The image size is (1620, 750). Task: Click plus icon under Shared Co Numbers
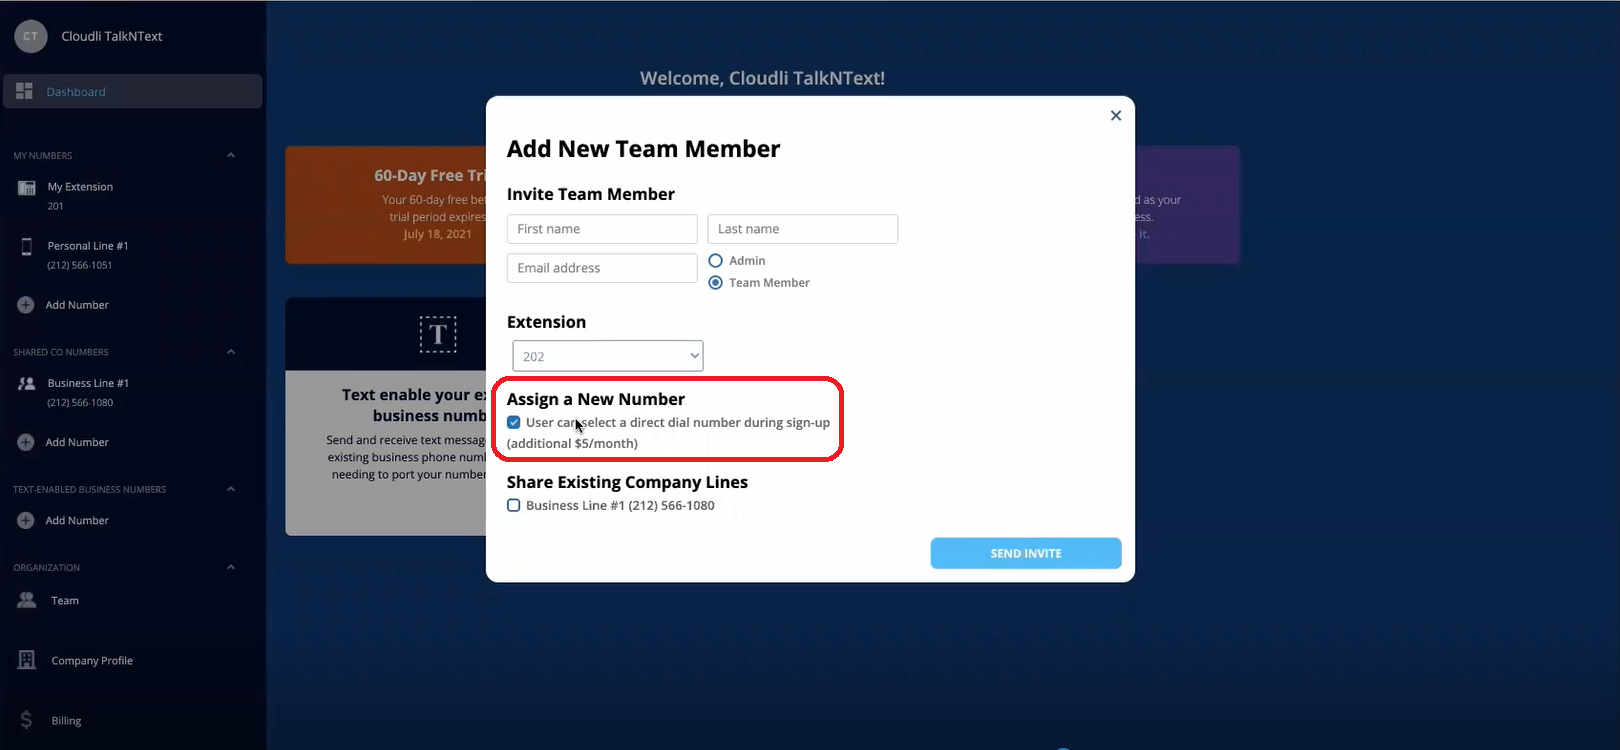click(x=26, y=442)
